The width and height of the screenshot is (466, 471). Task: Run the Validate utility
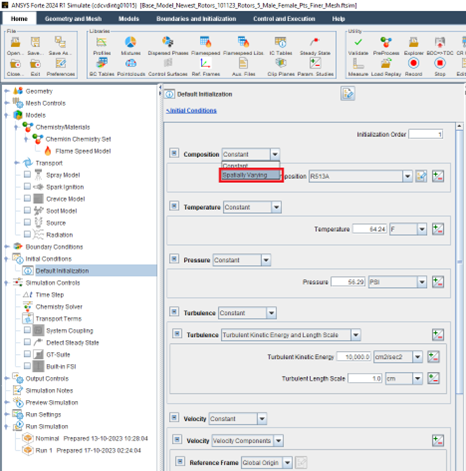[358, 43]
